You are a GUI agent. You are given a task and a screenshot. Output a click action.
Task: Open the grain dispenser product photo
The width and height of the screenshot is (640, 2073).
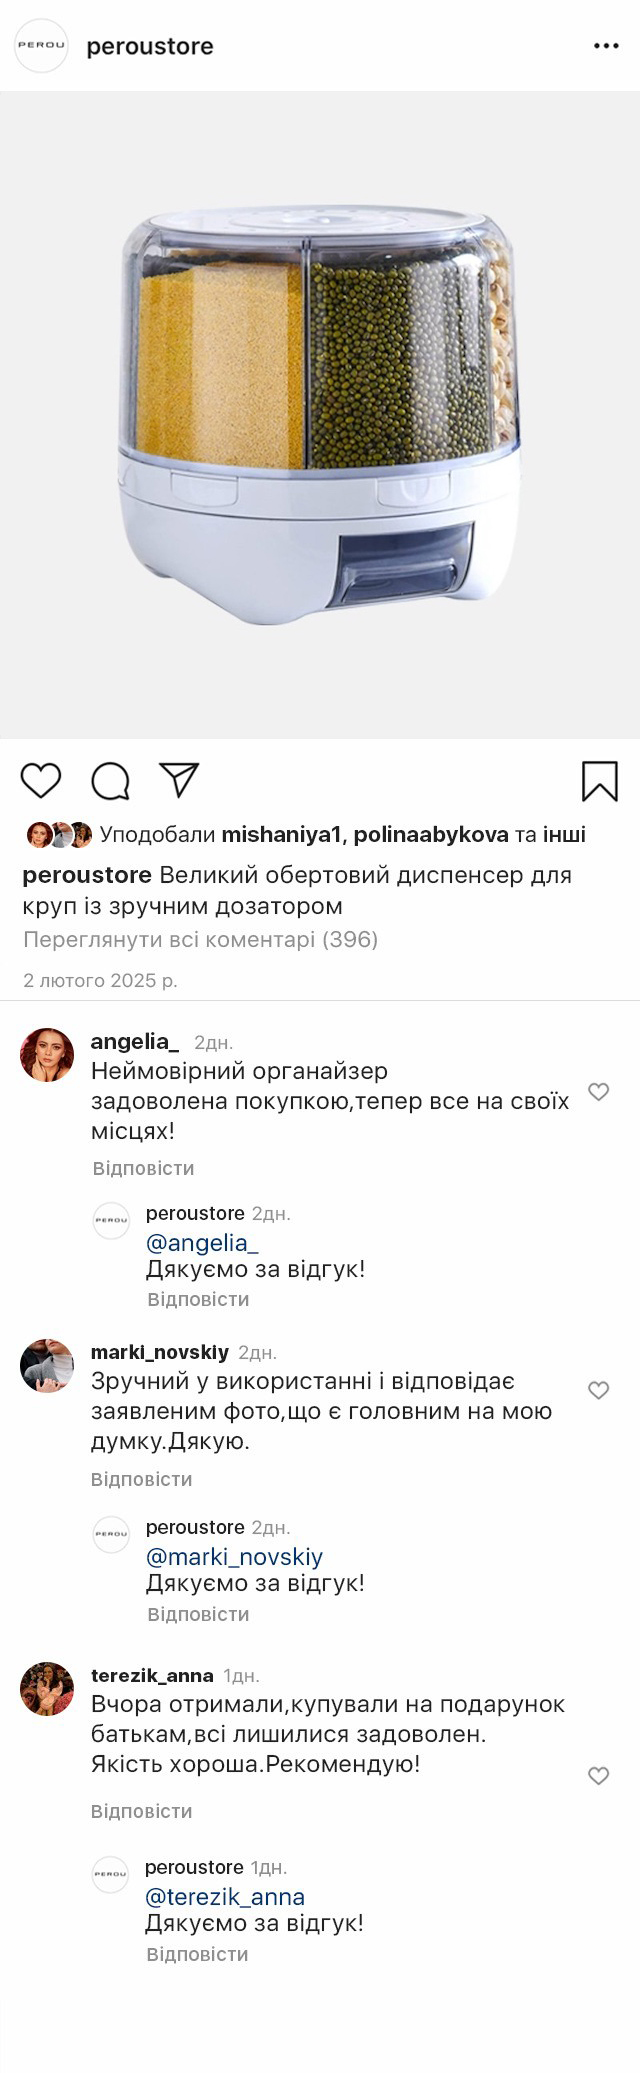pyautogui.click(x=320, y=415)
